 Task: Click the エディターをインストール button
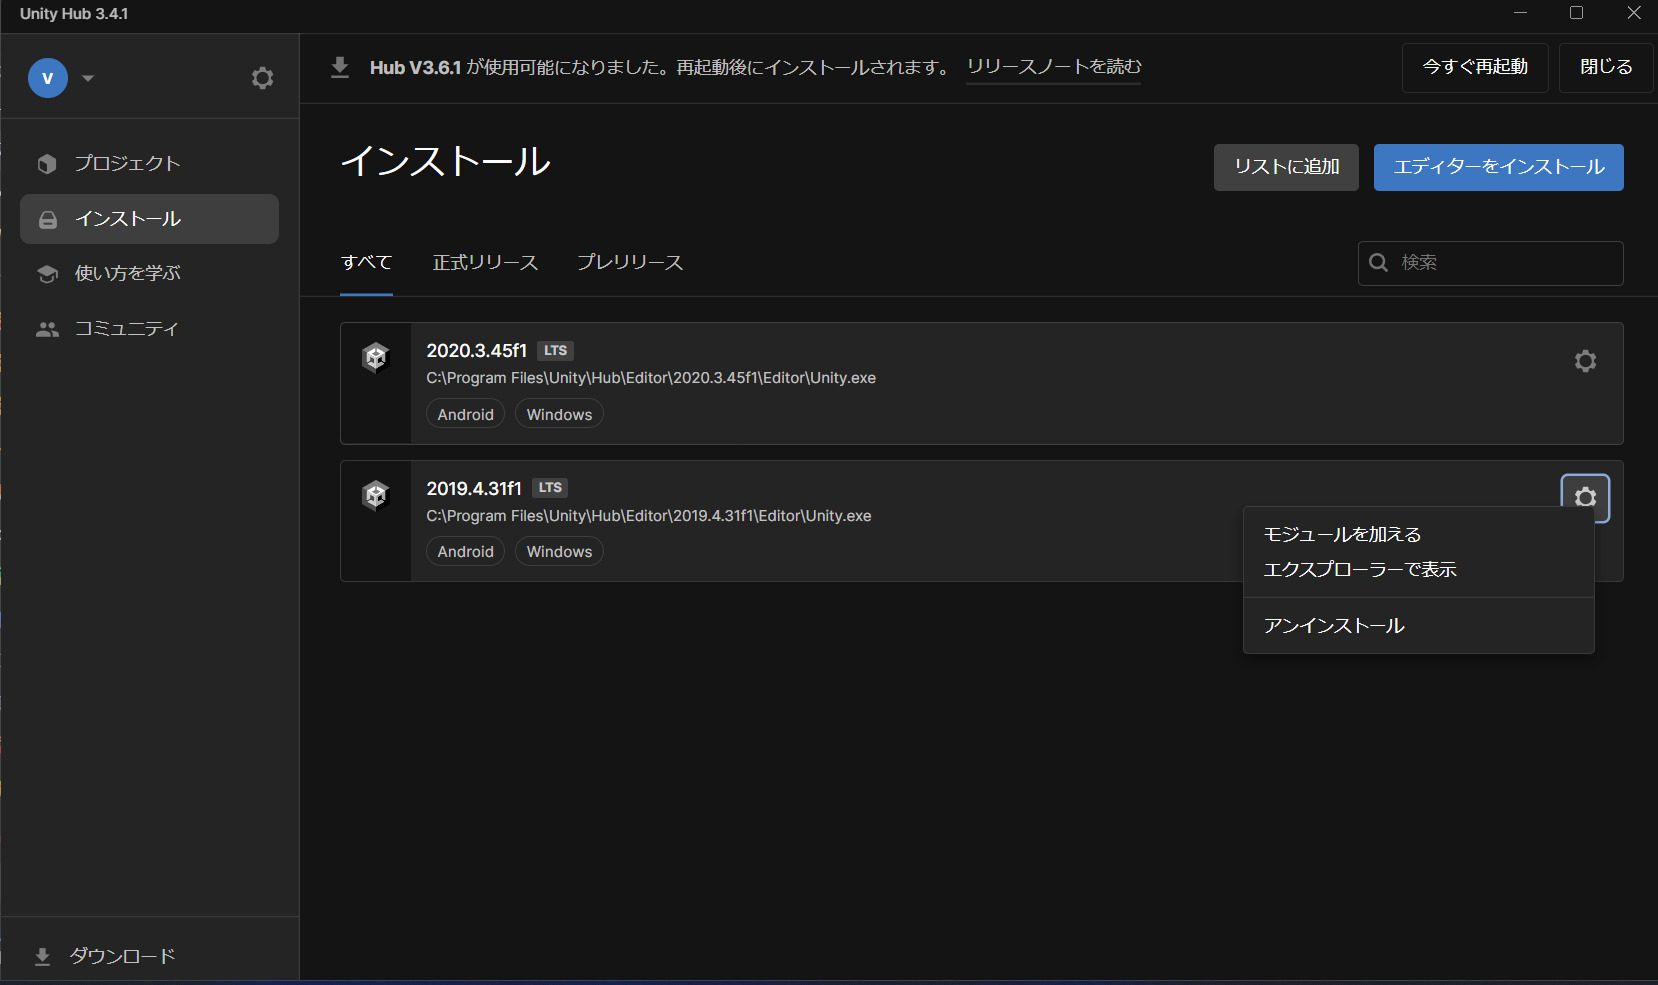pyautogui.click(x=1498, y=167)
